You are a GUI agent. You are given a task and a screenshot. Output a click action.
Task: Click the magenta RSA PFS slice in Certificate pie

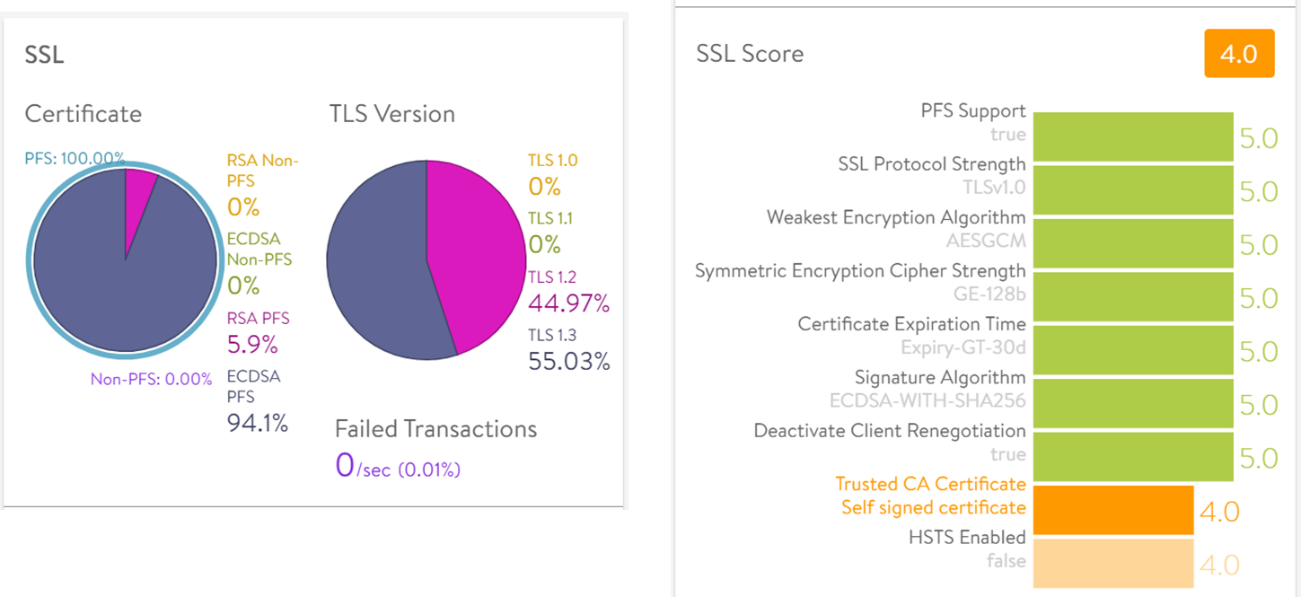138,188
